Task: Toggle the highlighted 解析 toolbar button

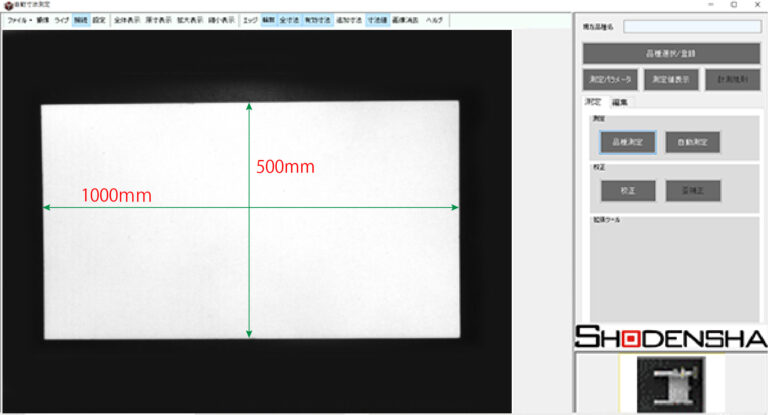Action: [81, 20]
